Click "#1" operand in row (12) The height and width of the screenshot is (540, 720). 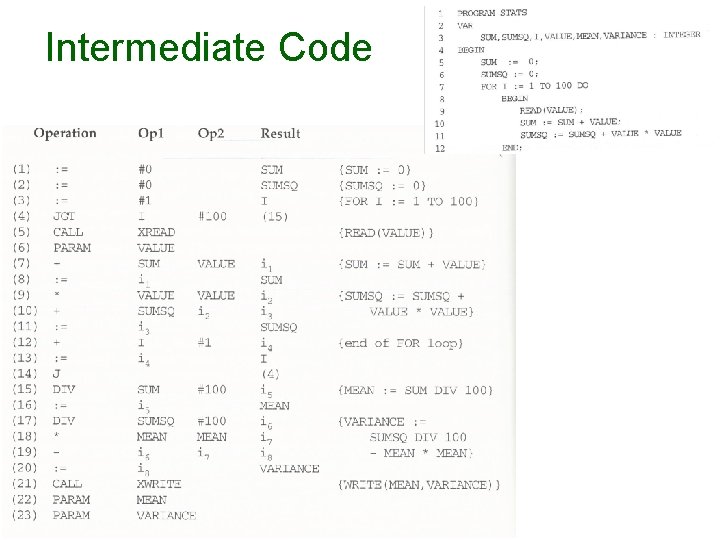[x=204, y=343]
